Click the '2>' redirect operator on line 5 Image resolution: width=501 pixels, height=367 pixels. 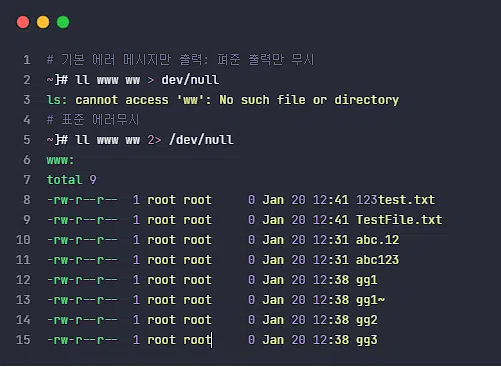pyautogui.click(x=154, y=140)
